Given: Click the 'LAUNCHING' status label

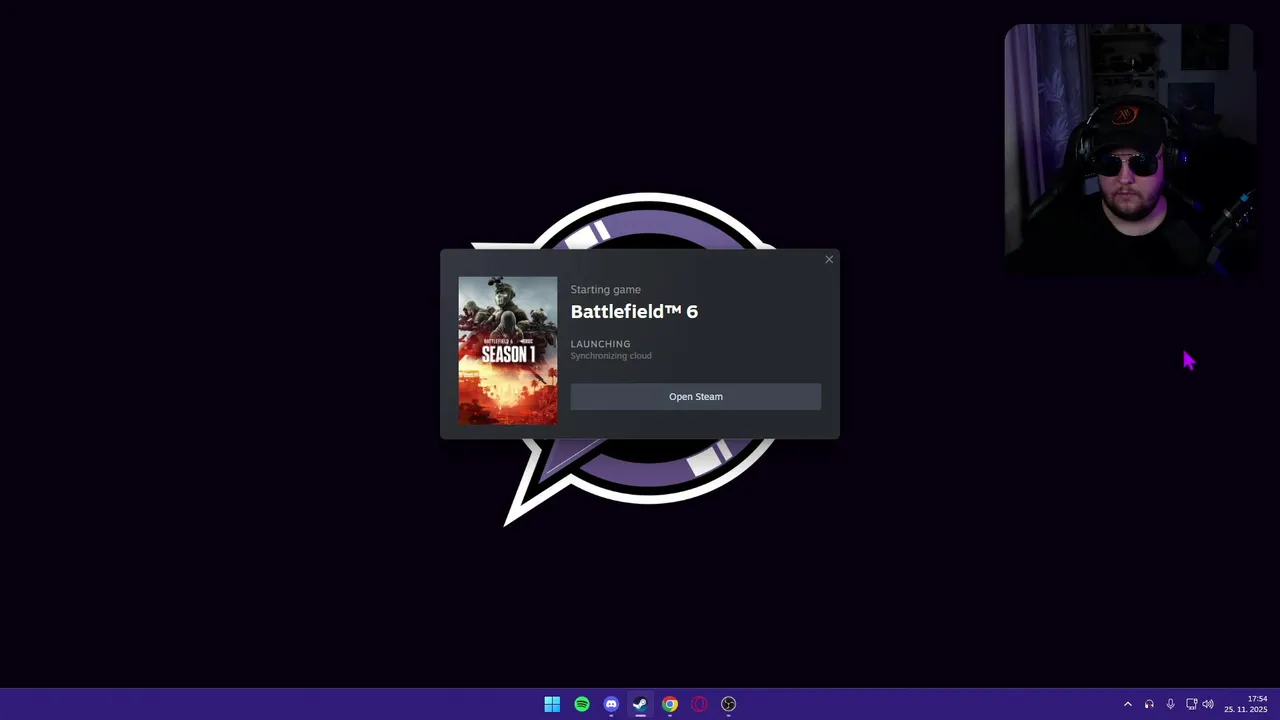Looking at the screenshot, I should tap(601, 344).
